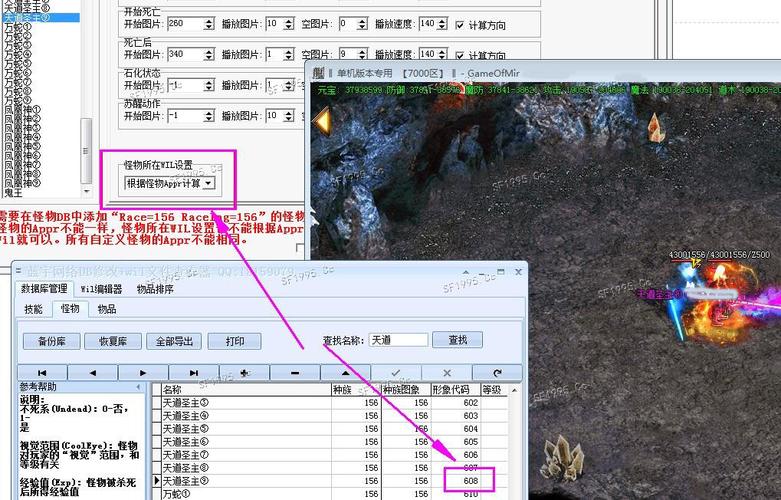The height and width of the screenshot is (500, 781).
Task: Click the 种族 column header
Action: [x=356, y=389]
